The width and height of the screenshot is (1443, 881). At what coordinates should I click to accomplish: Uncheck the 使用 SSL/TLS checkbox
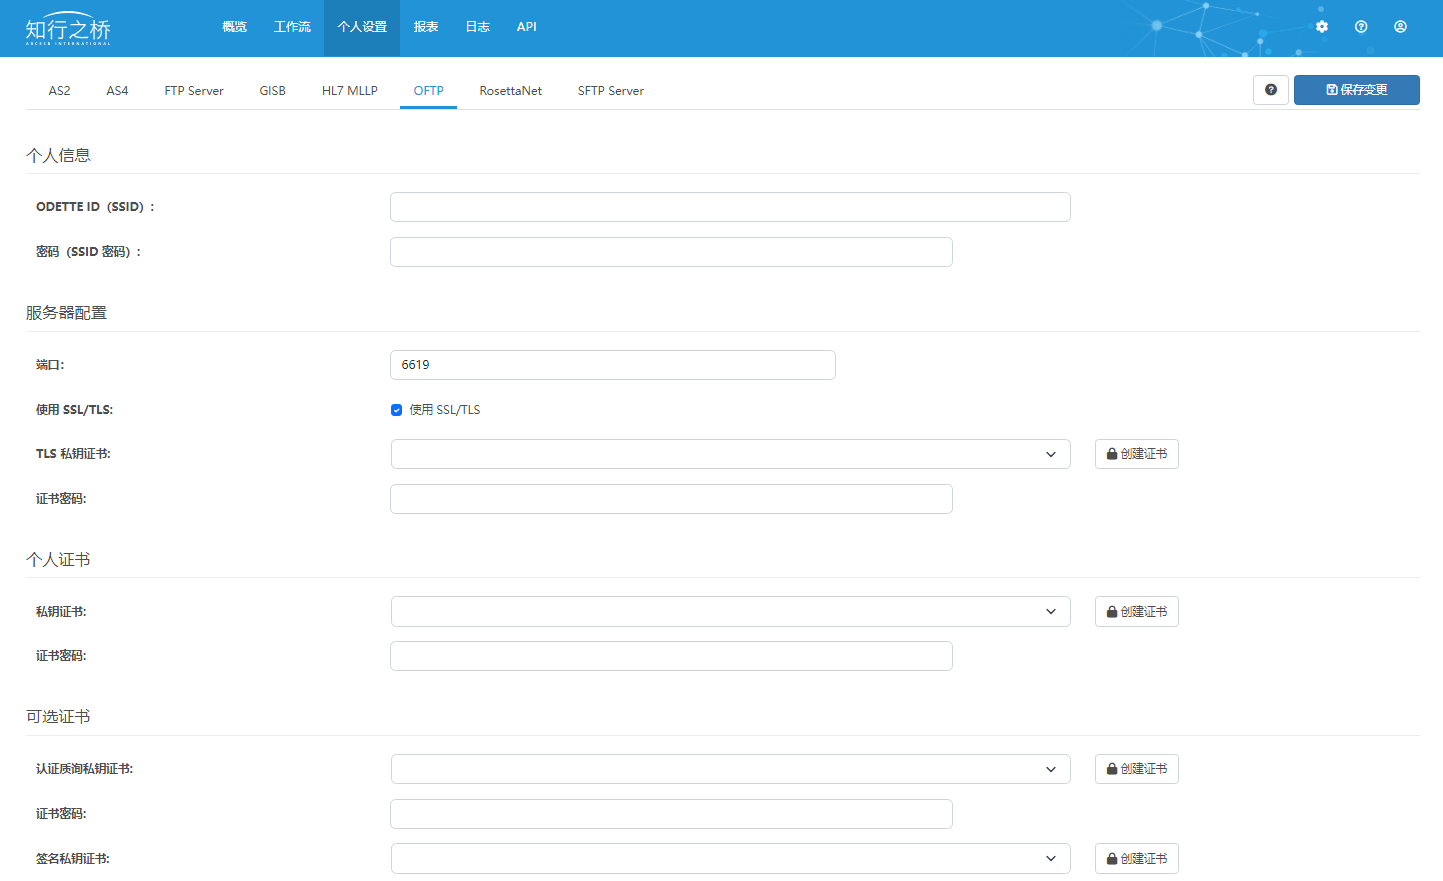click(x=397, y=410)
